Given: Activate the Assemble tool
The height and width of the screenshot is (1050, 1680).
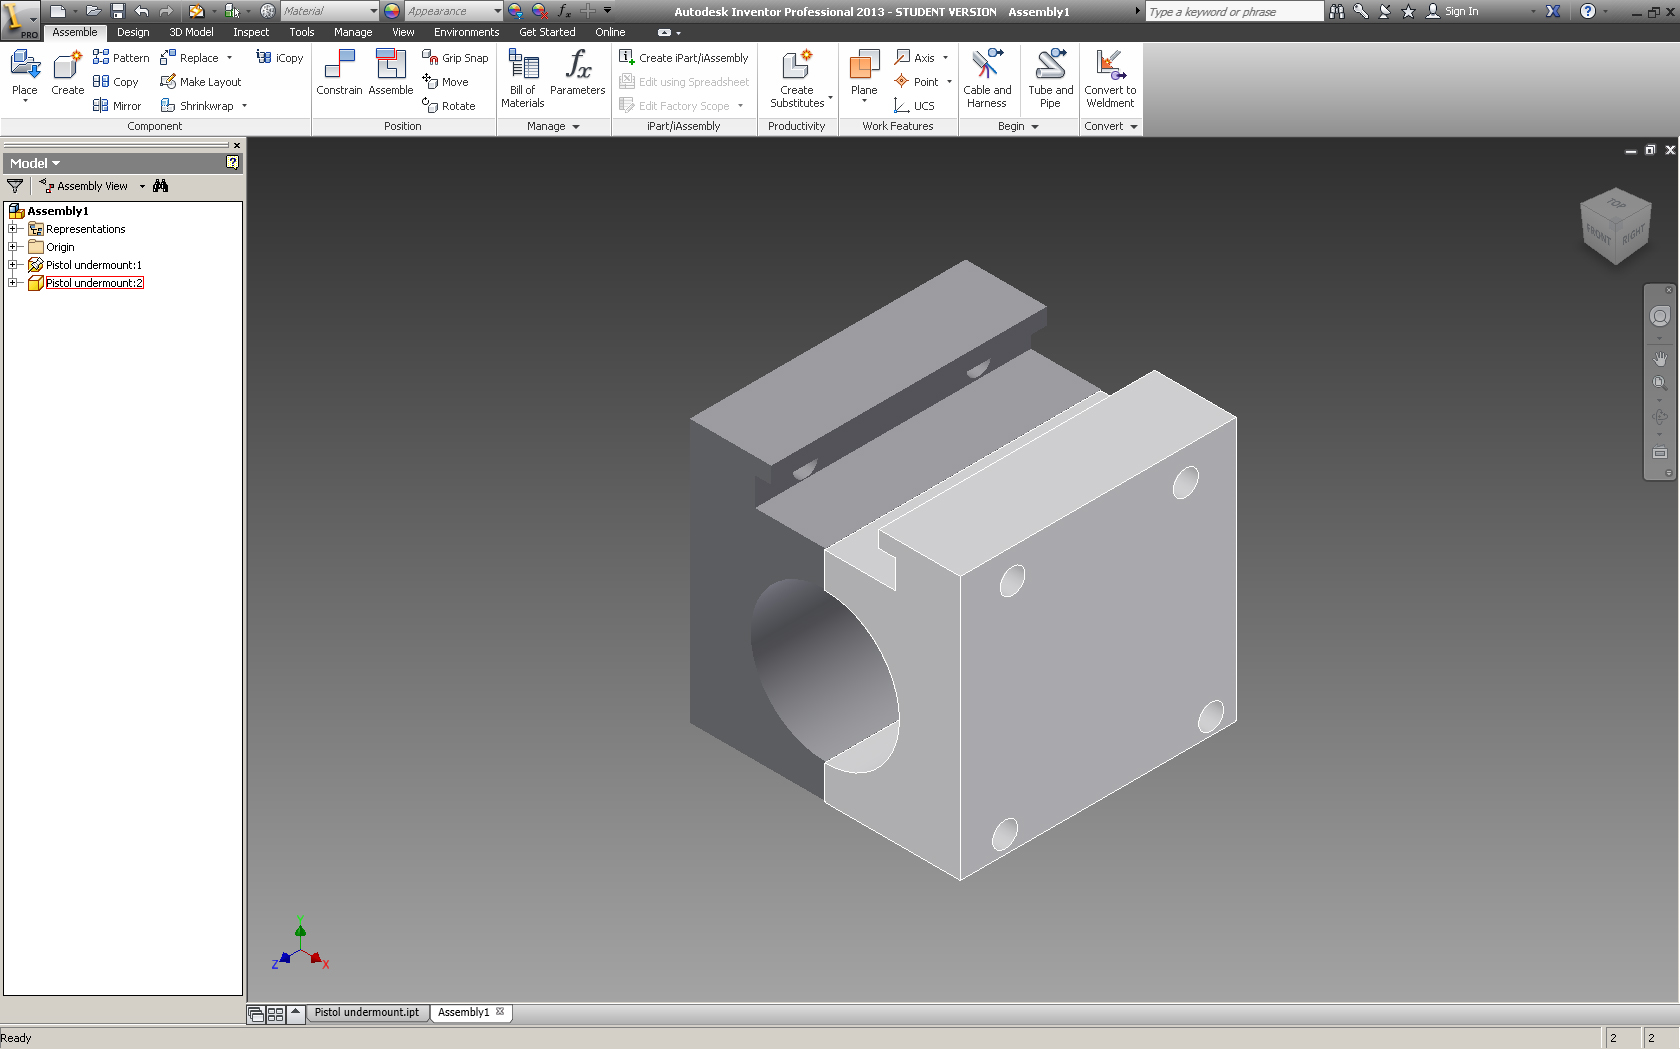Looking at the screenshot, I should click(x=391, y=73).
